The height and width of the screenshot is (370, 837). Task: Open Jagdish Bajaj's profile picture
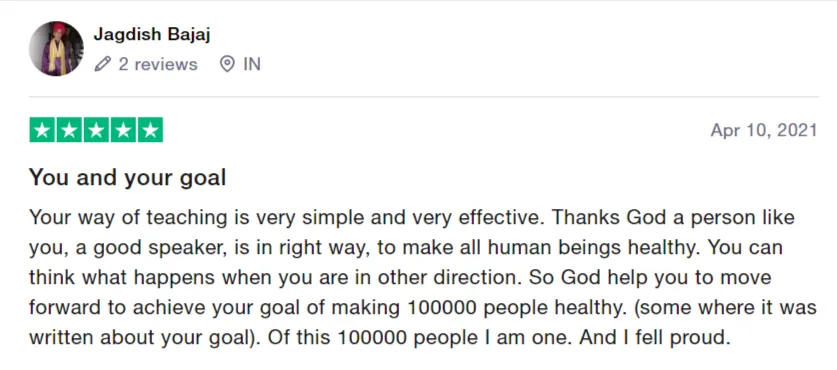point(56,49)
